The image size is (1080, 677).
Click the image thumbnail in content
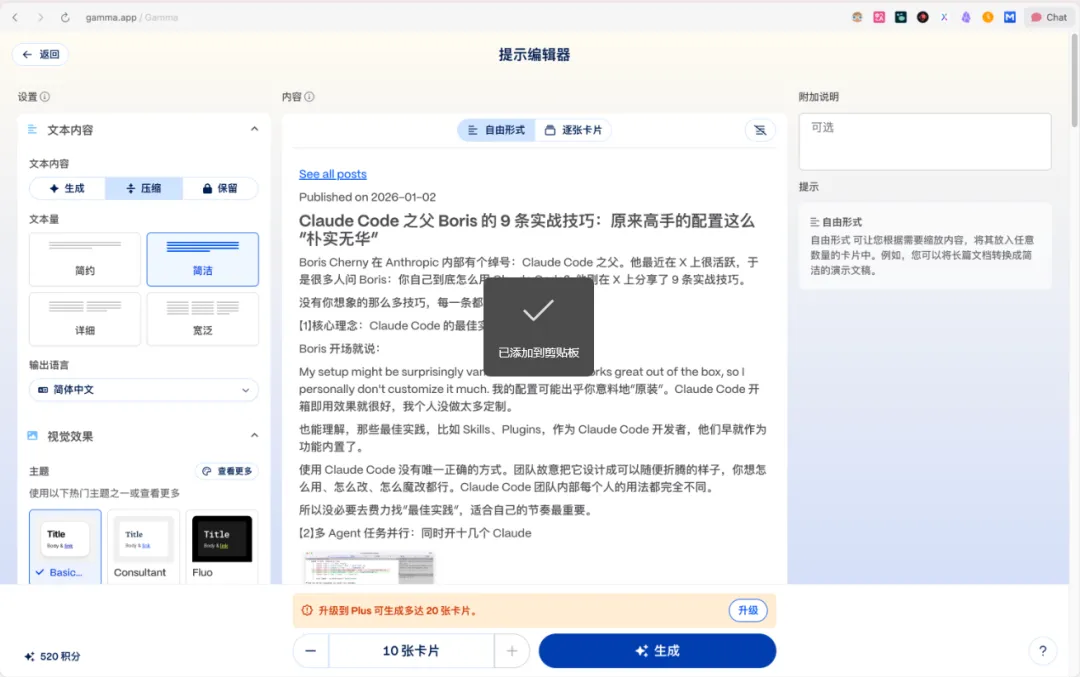pos(369,567)
